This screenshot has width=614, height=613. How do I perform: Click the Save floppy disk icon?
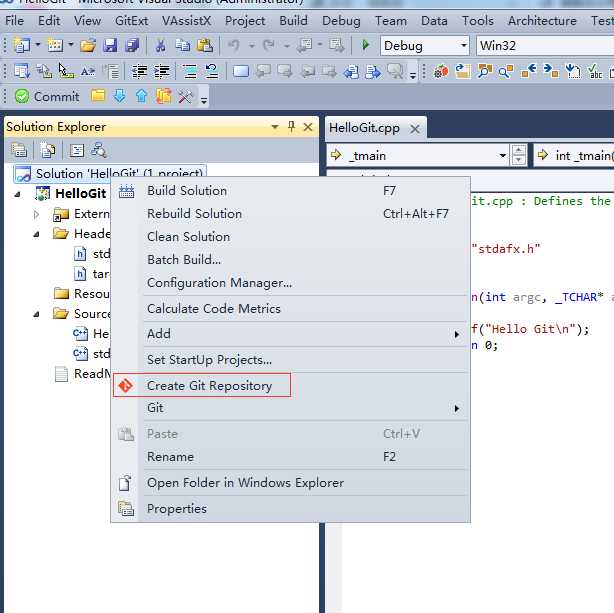[110, 46]
